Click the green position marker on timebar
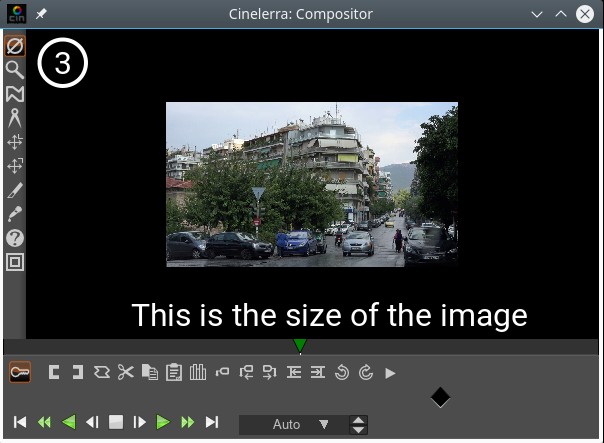Image resolution: width=604 pixels, height=443 pixels. tap(299, 346)
